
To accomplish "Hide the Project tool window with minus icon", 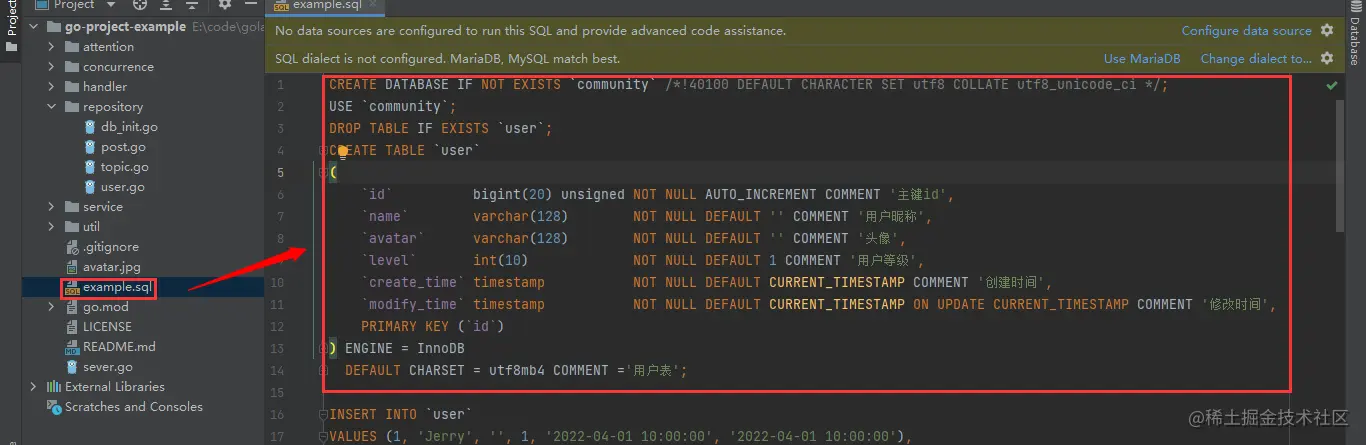I will tap(251, 5).
